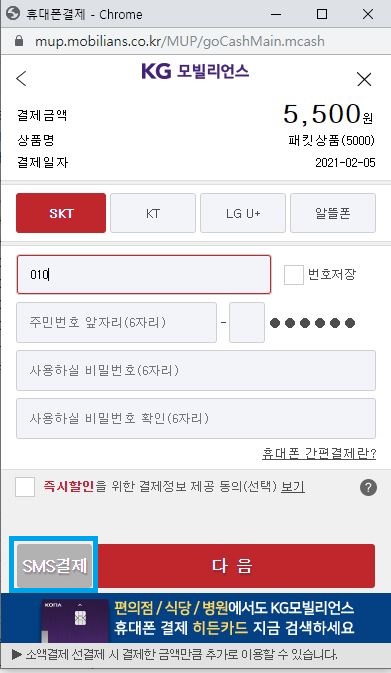This screenshot has height=673, width=391.
Task: Select the 알뜰폰 carrier tab
Action: point(333,213)
